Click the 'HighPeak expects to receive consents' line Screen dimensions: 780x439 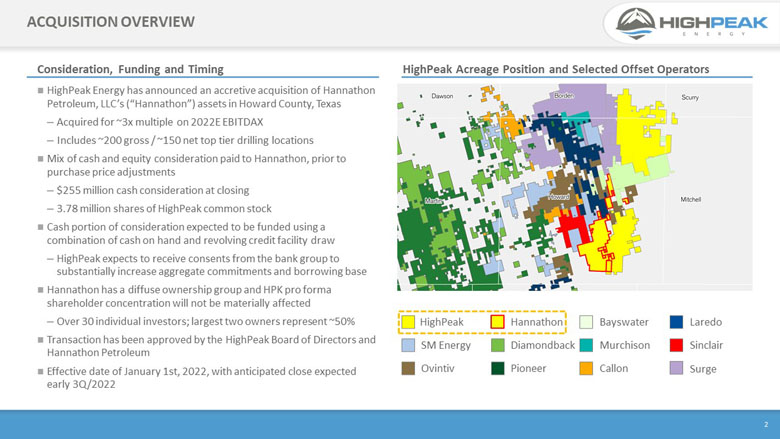211,265
